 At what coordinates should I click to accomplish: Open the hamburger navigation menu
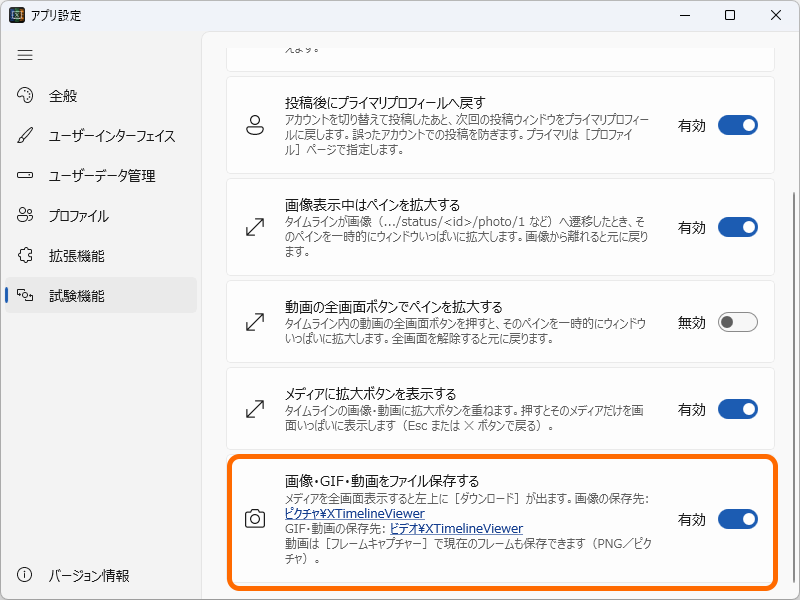tap(25, 55)
